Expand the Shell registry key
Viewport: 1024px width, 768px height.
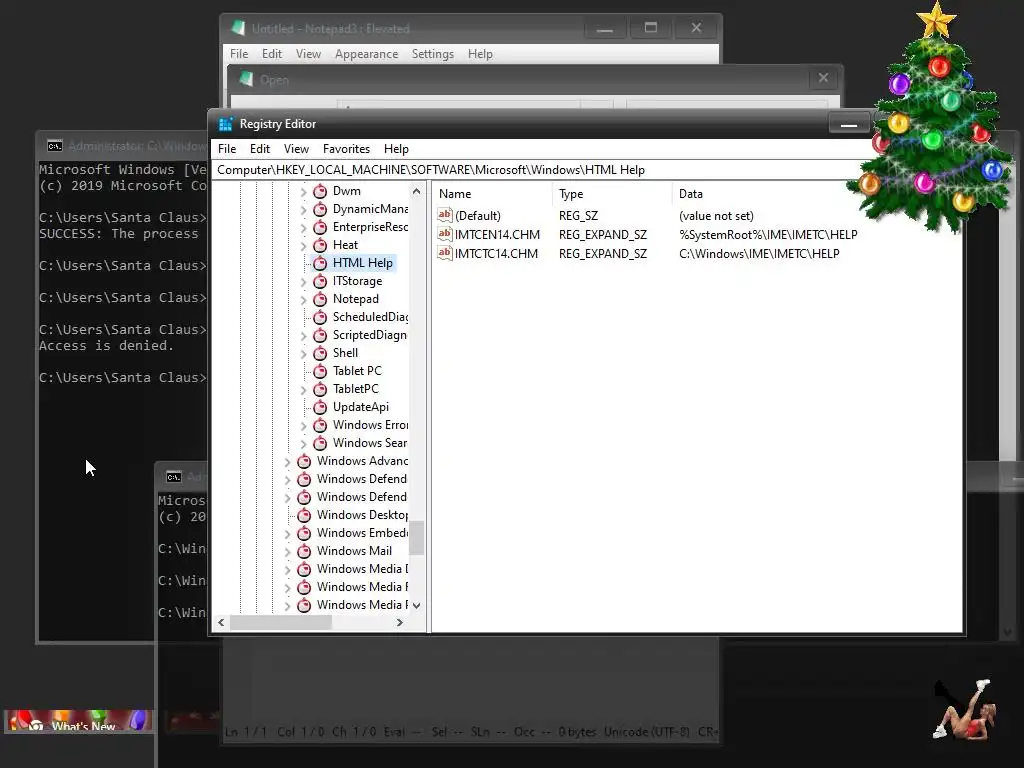(303, 353)
